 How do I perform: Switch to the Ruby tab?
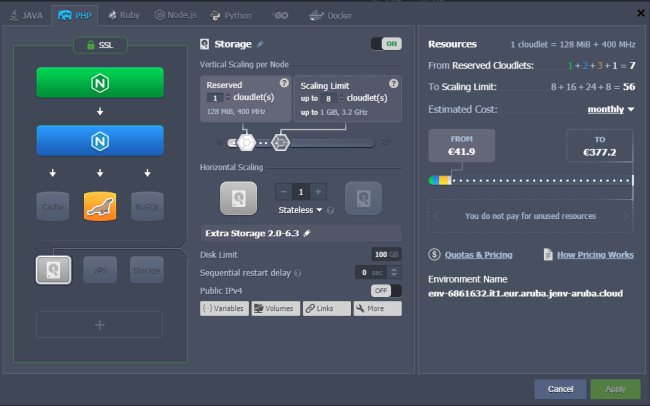coord(124,15)
